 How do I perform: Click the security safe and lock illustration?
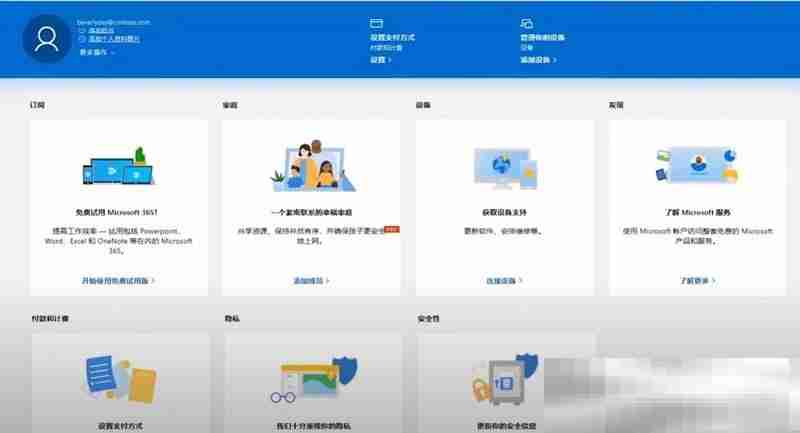pyautogui.click(x=505, y=379)
